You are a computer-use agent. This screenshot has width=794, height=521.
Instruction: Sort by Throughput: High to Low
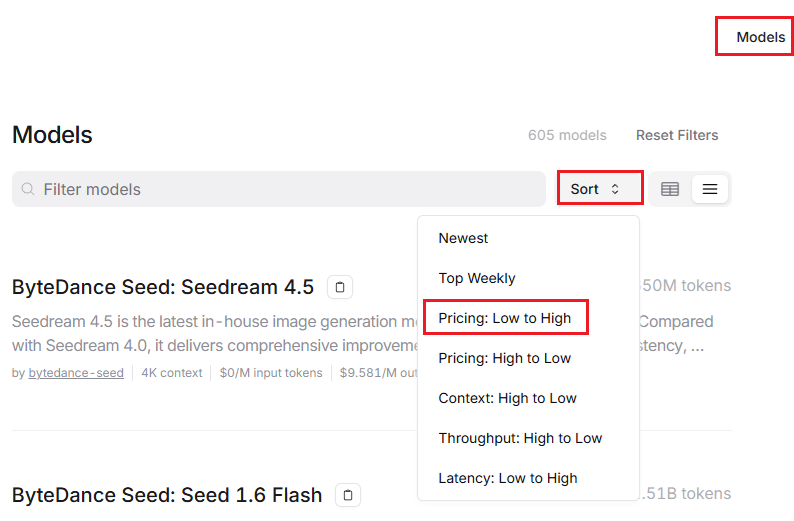[520, 438]
